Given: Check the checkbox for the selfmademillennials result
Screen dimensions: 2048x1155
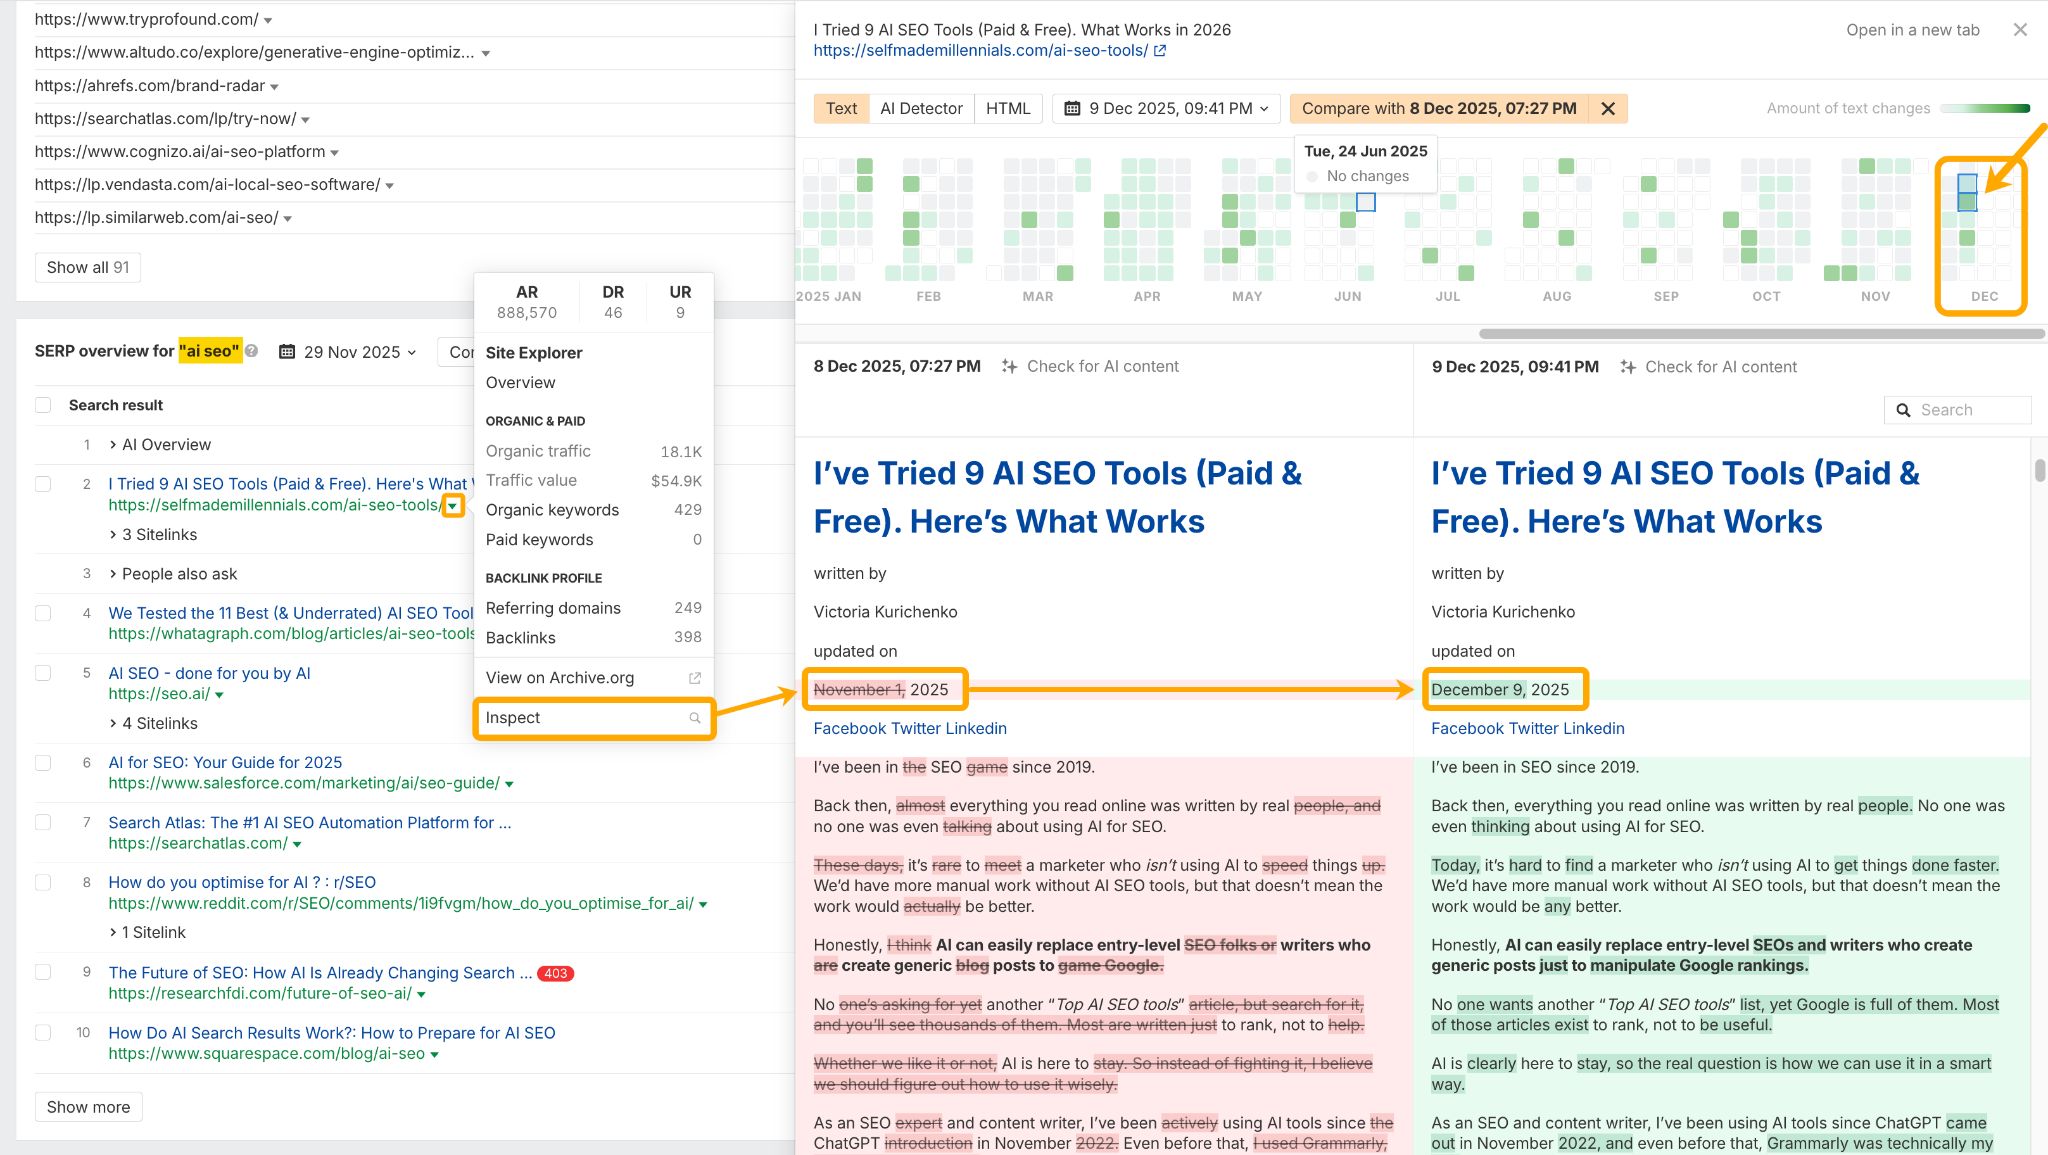Looking at the screenshot, I should (x=43, y=483).
